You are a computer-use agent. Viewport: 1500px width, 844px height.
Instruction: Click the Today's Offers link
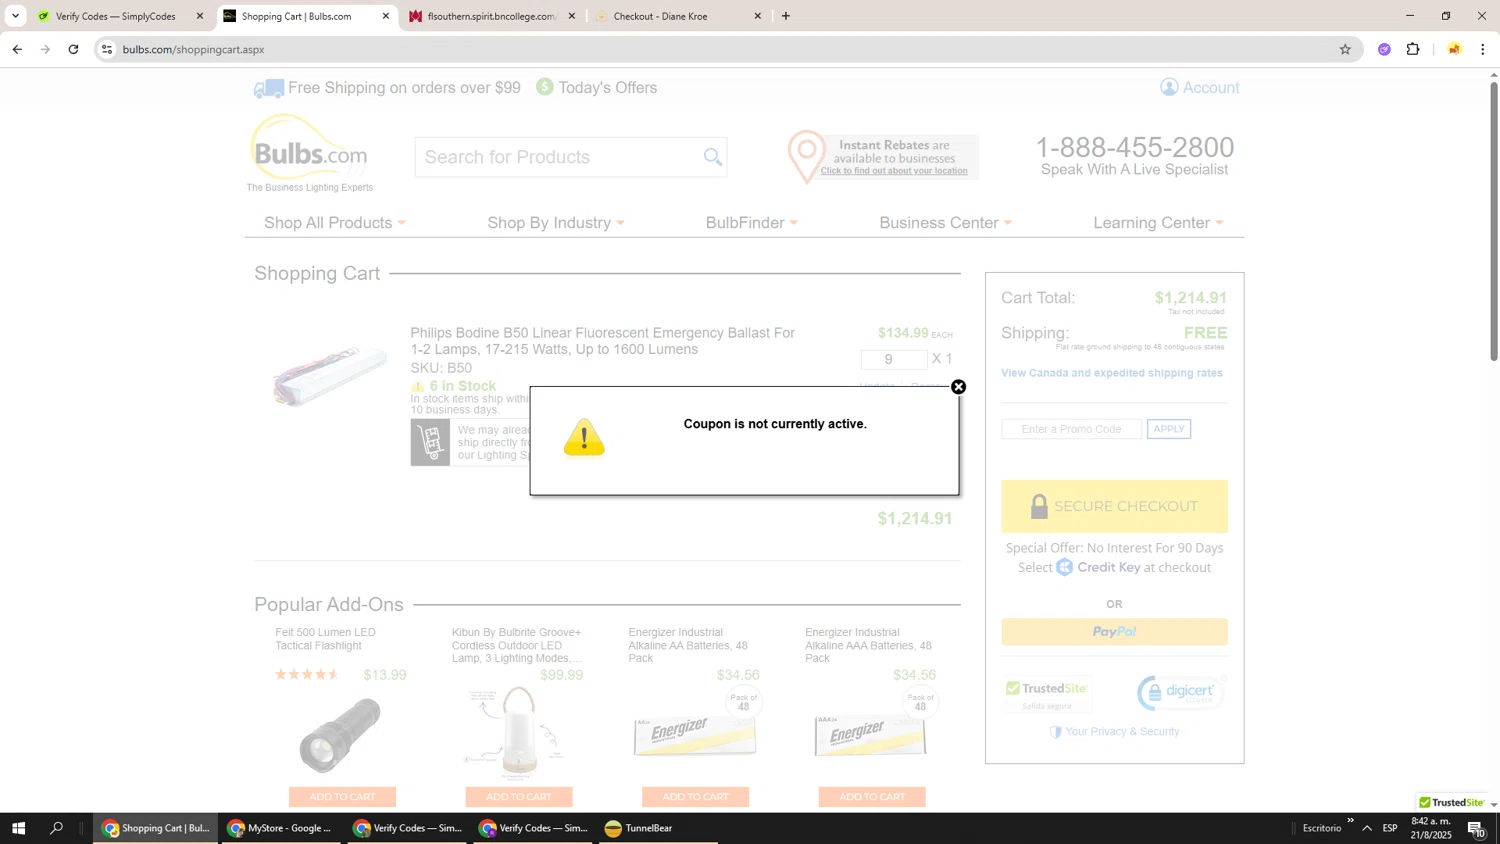coord(607,88)
